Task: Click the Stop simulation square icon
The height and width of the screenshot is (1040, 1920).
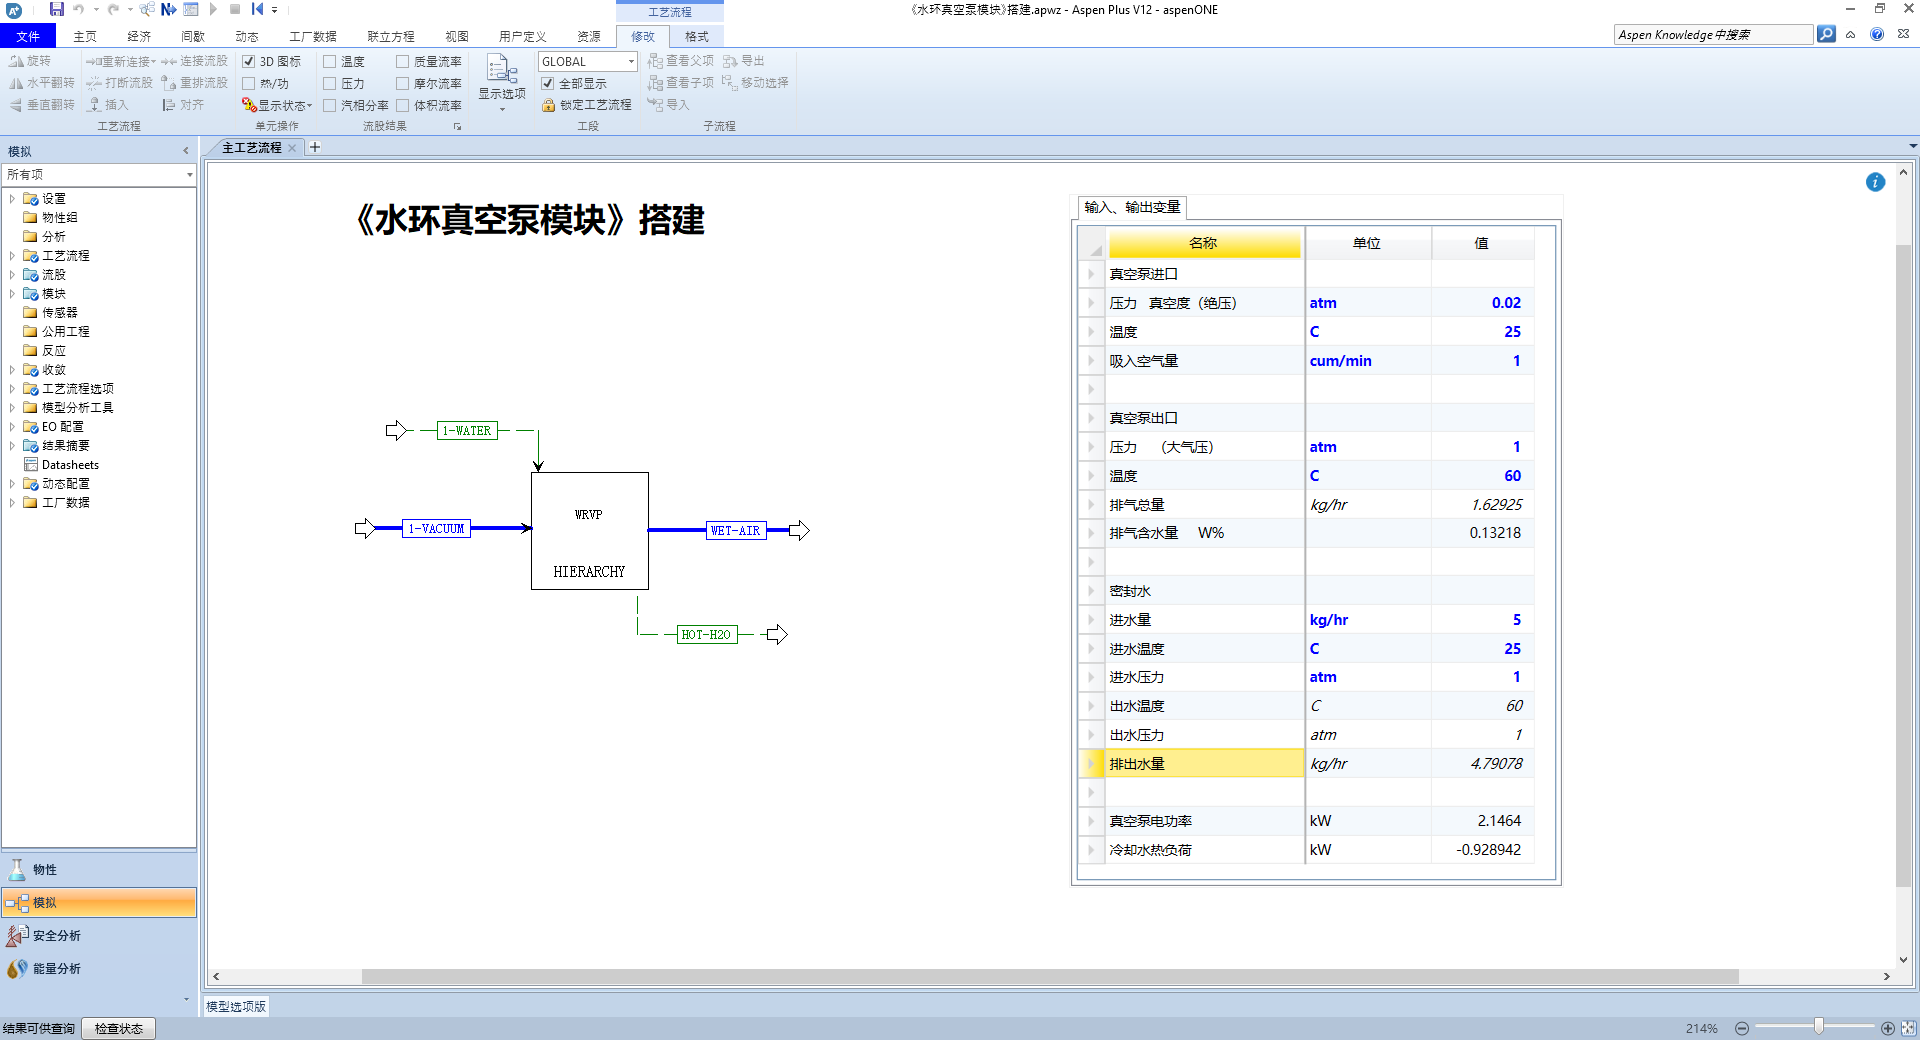Action: (x=235, y=9)
